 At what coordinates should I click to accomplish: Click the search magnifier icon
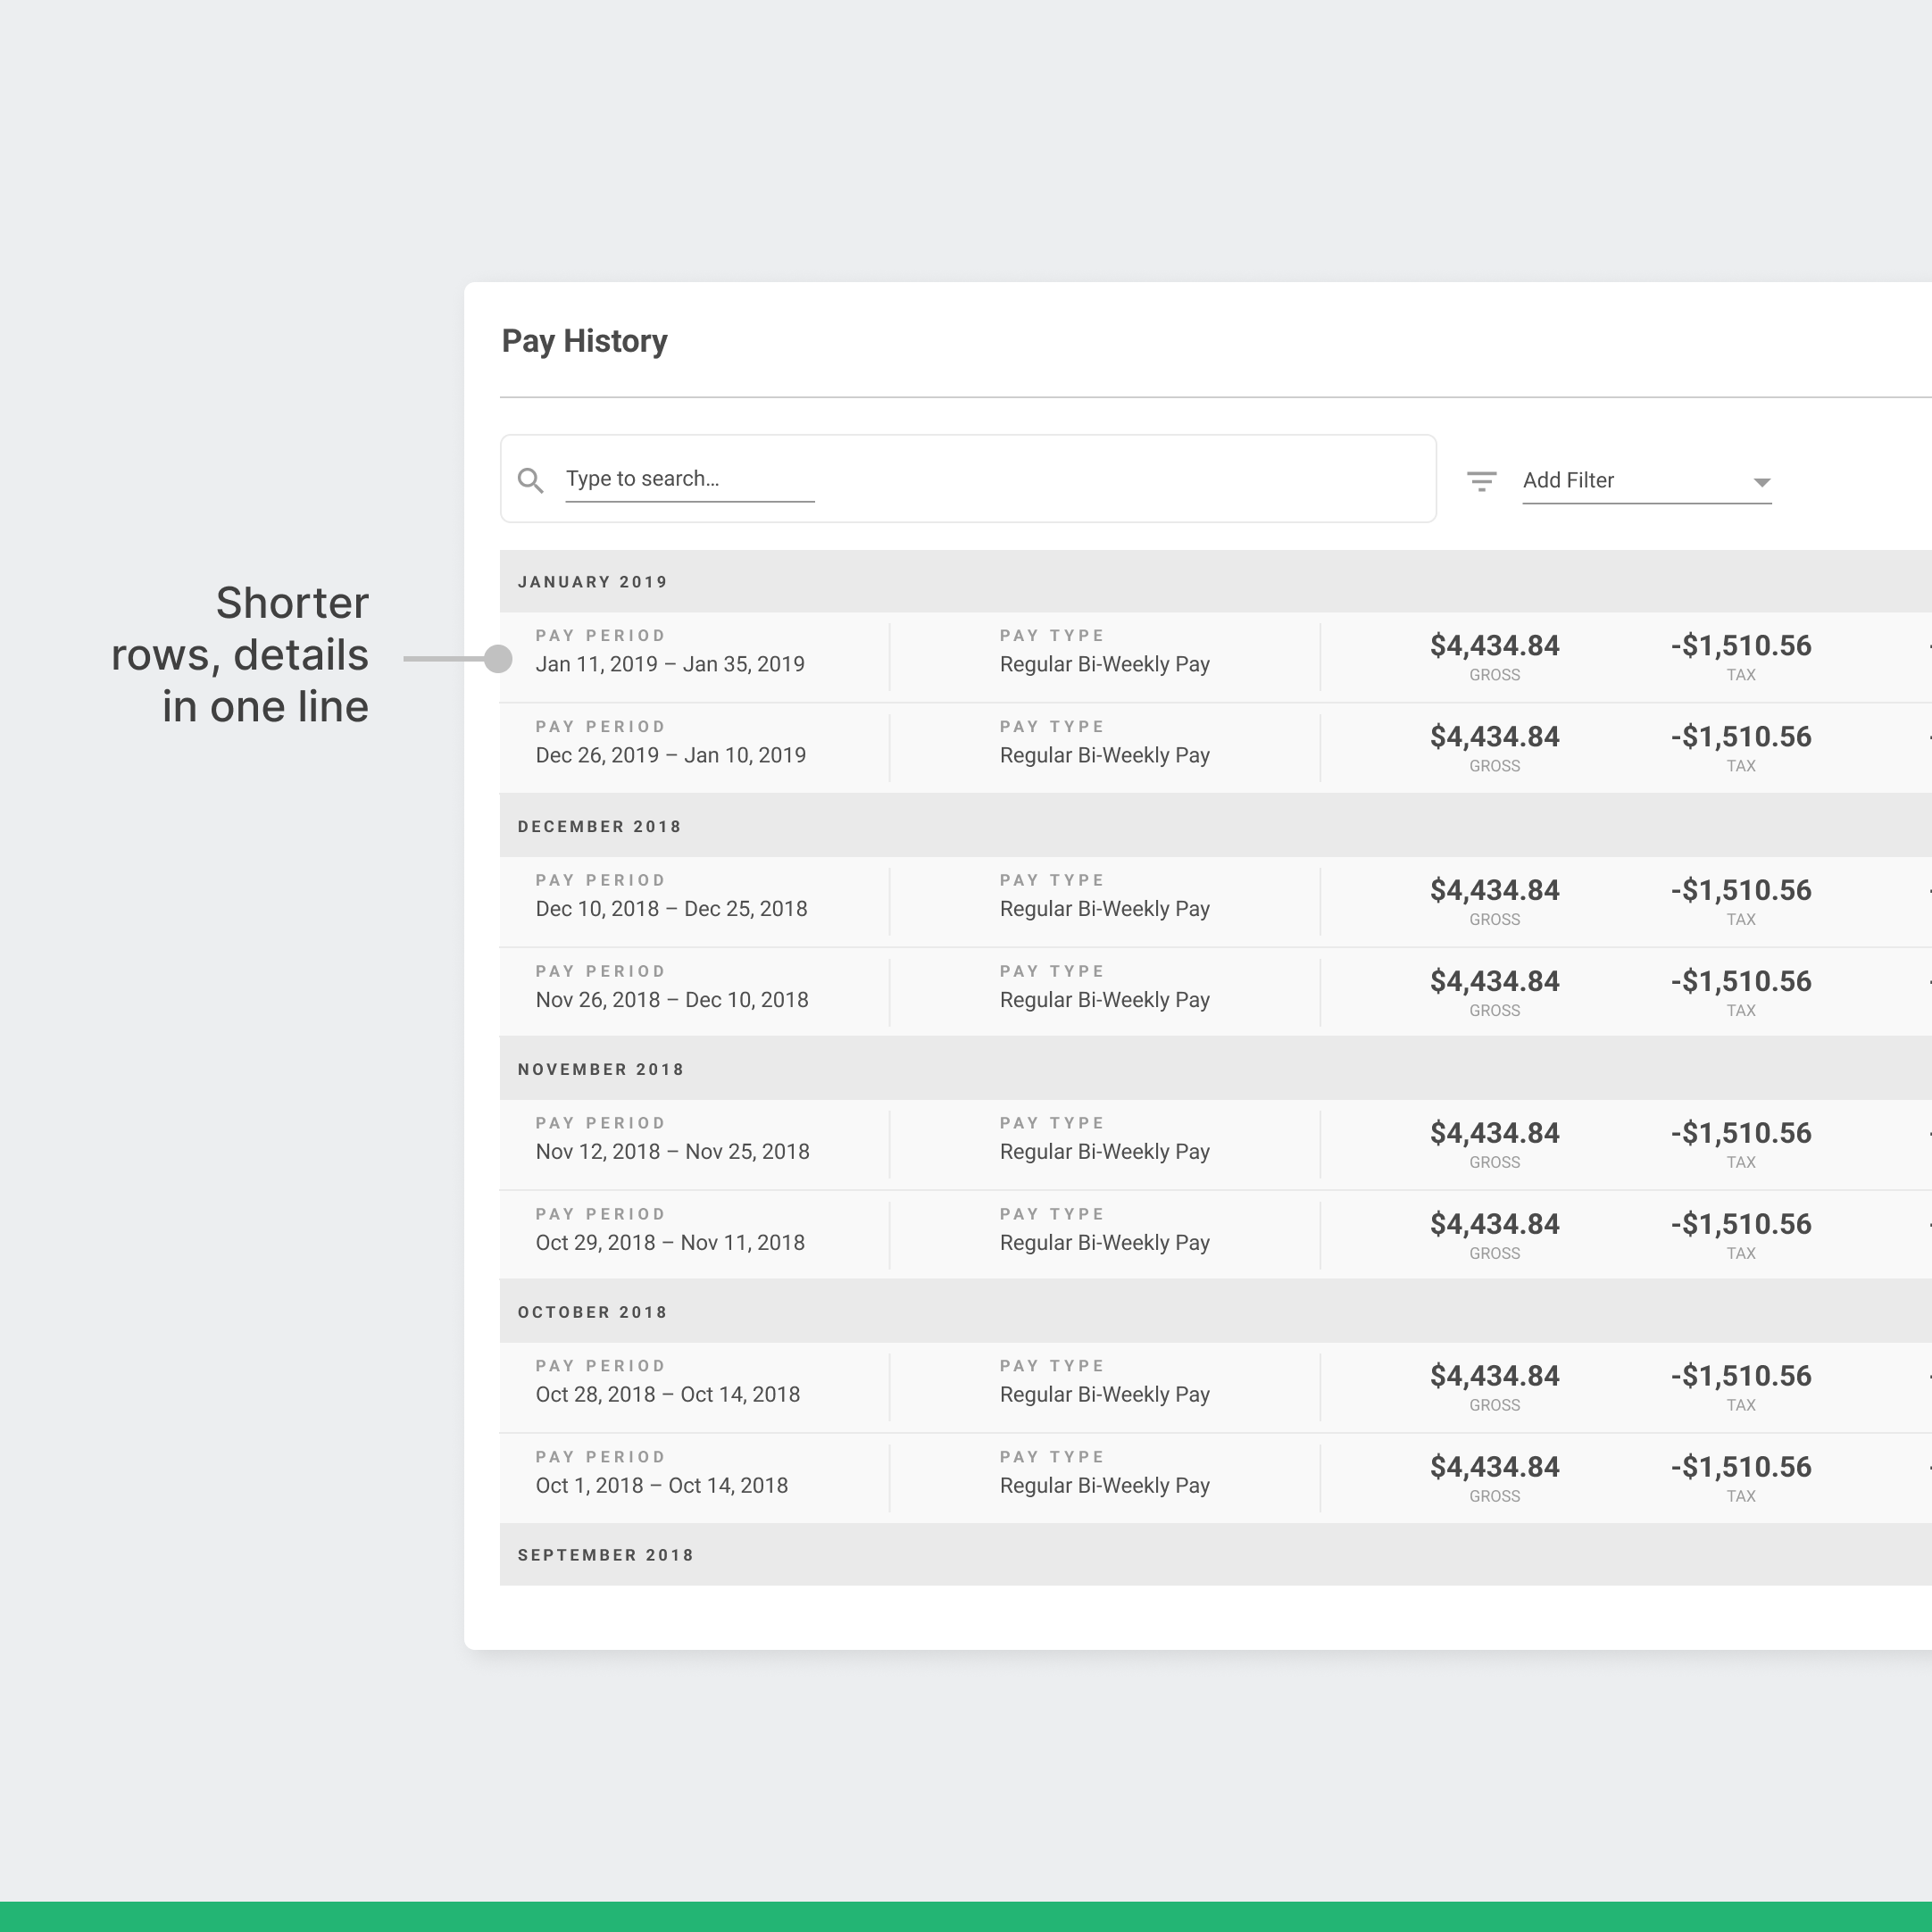(x=531, y=481)
